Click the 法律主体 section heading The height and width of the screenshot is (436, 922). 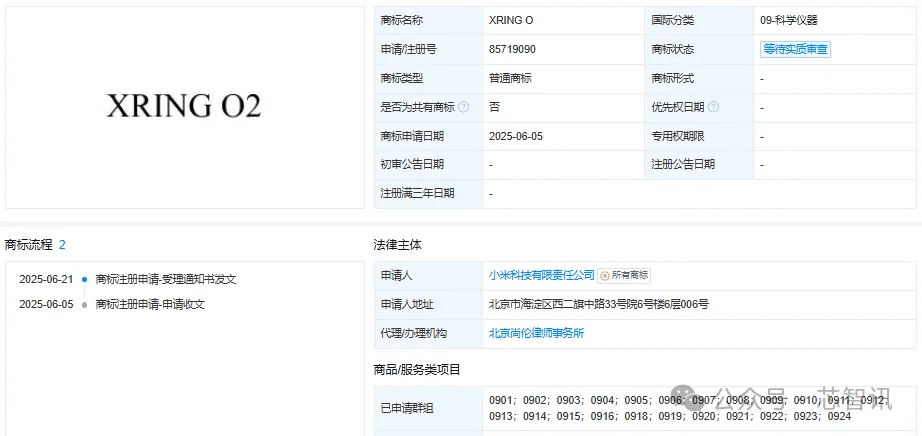point(397,245)
